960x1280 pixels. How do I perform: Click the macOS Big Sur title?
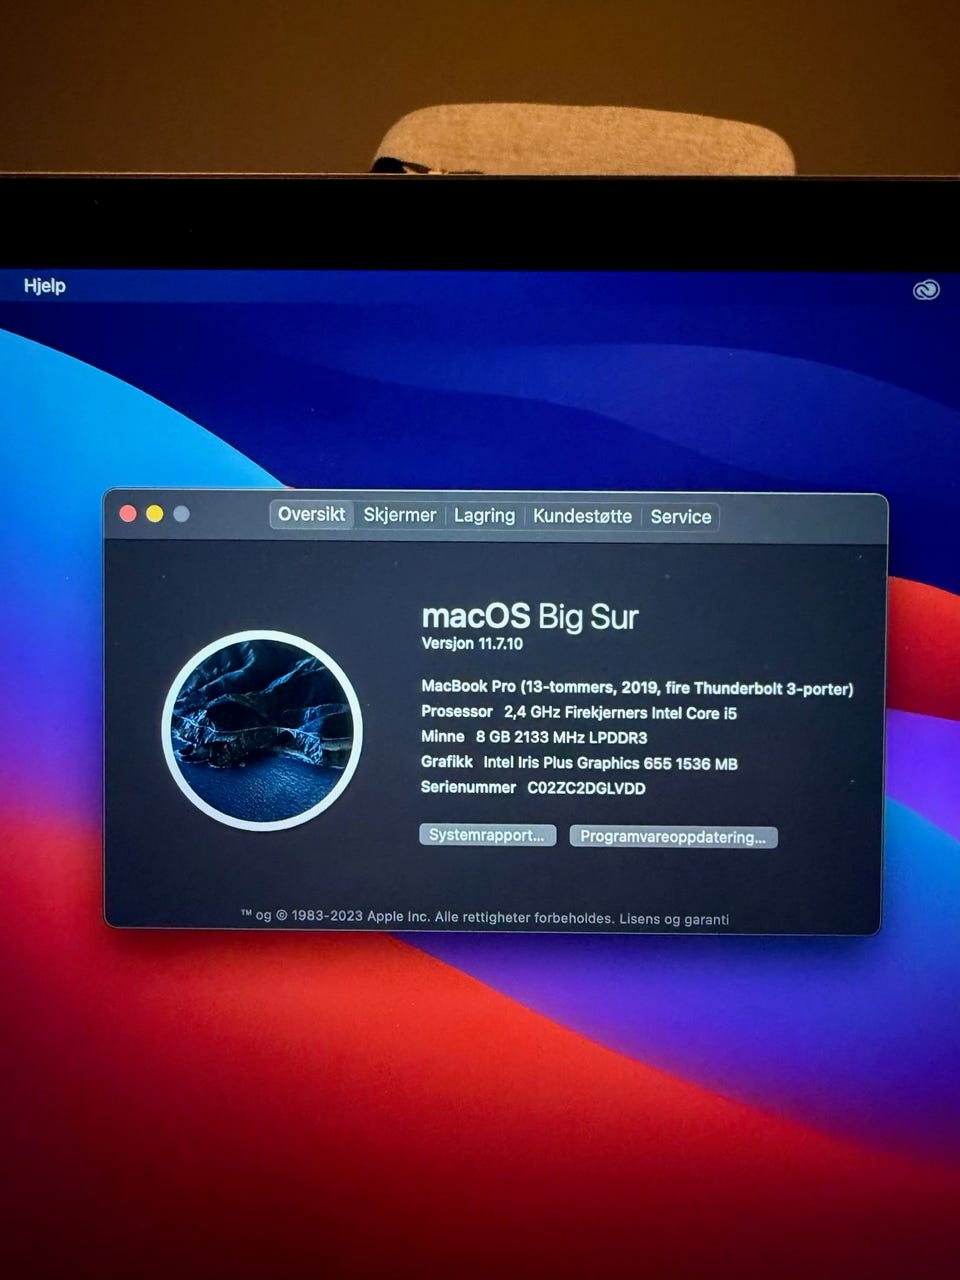pyautogui.click(x=530, y=617)
